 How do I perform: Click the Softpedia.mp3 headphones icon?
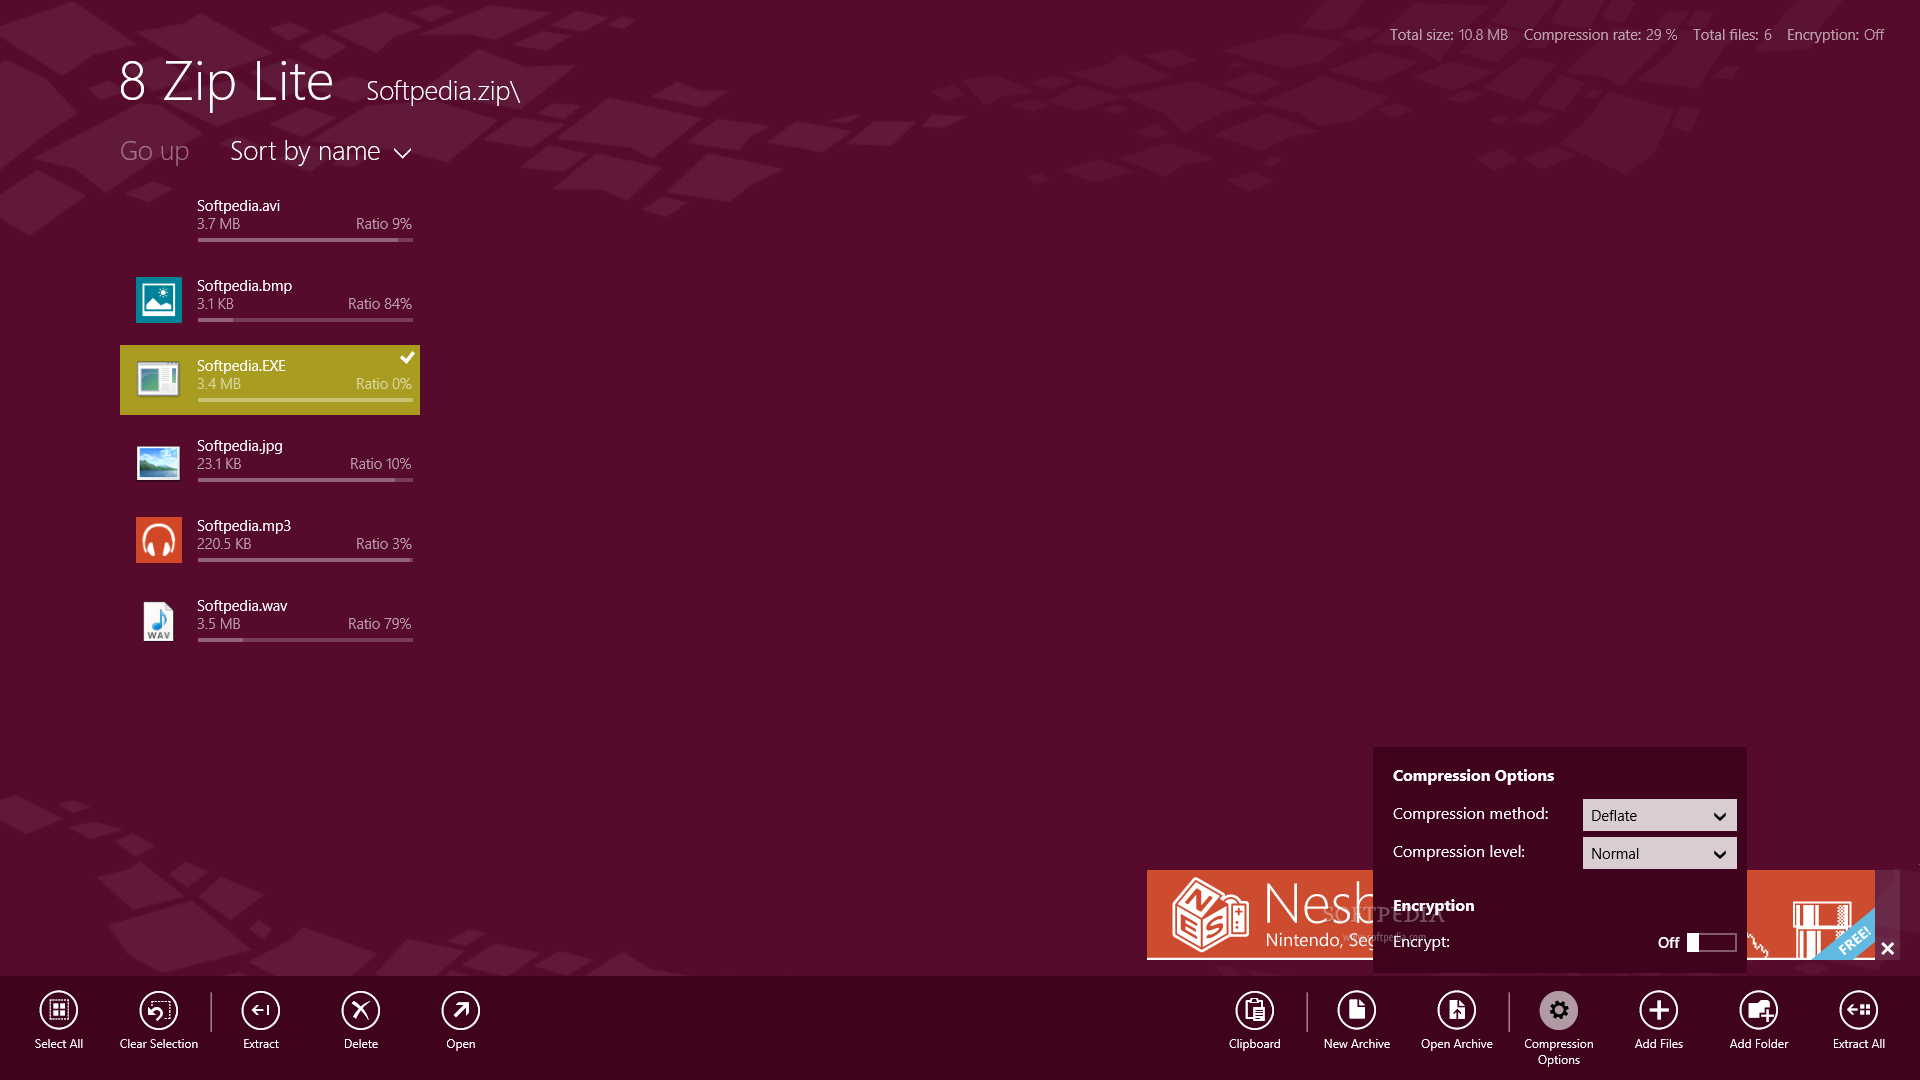tap(158, 540)
